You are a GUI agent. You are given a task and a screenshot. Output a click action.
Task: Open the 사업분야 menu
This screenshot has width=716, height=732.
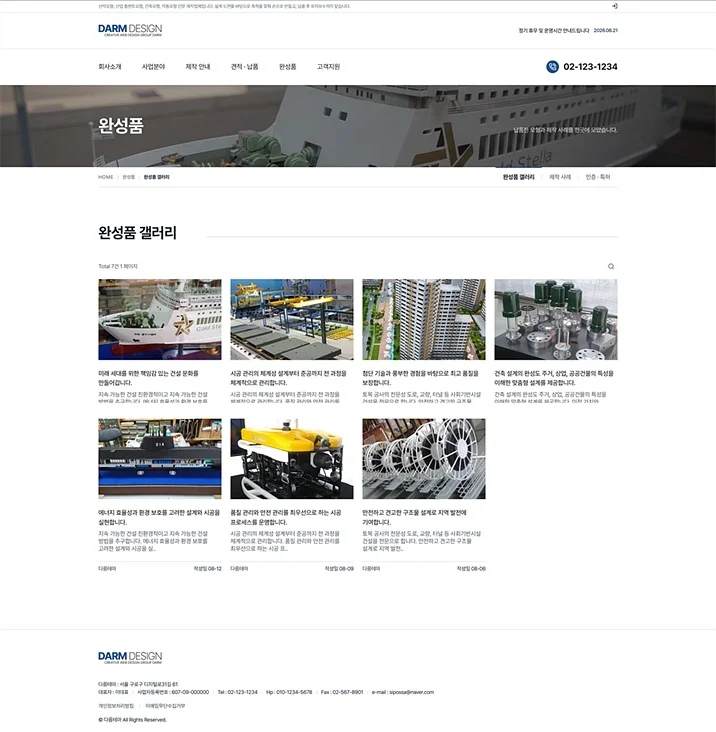(154, 67)
